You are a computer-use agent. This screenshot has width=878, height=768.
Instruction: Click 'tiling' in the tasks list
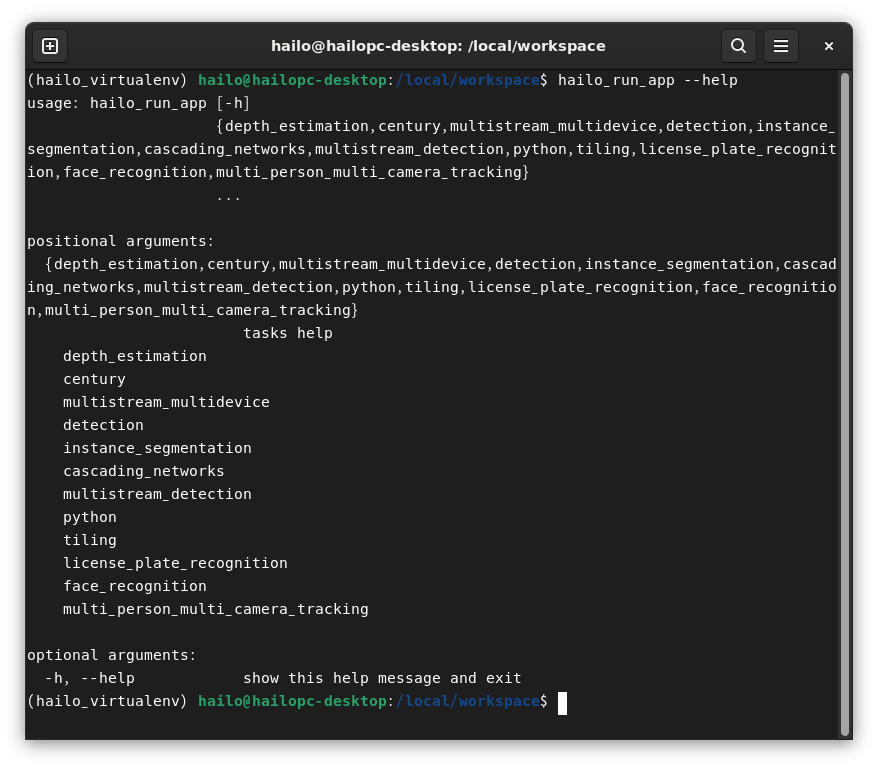(x=90, y=540)
